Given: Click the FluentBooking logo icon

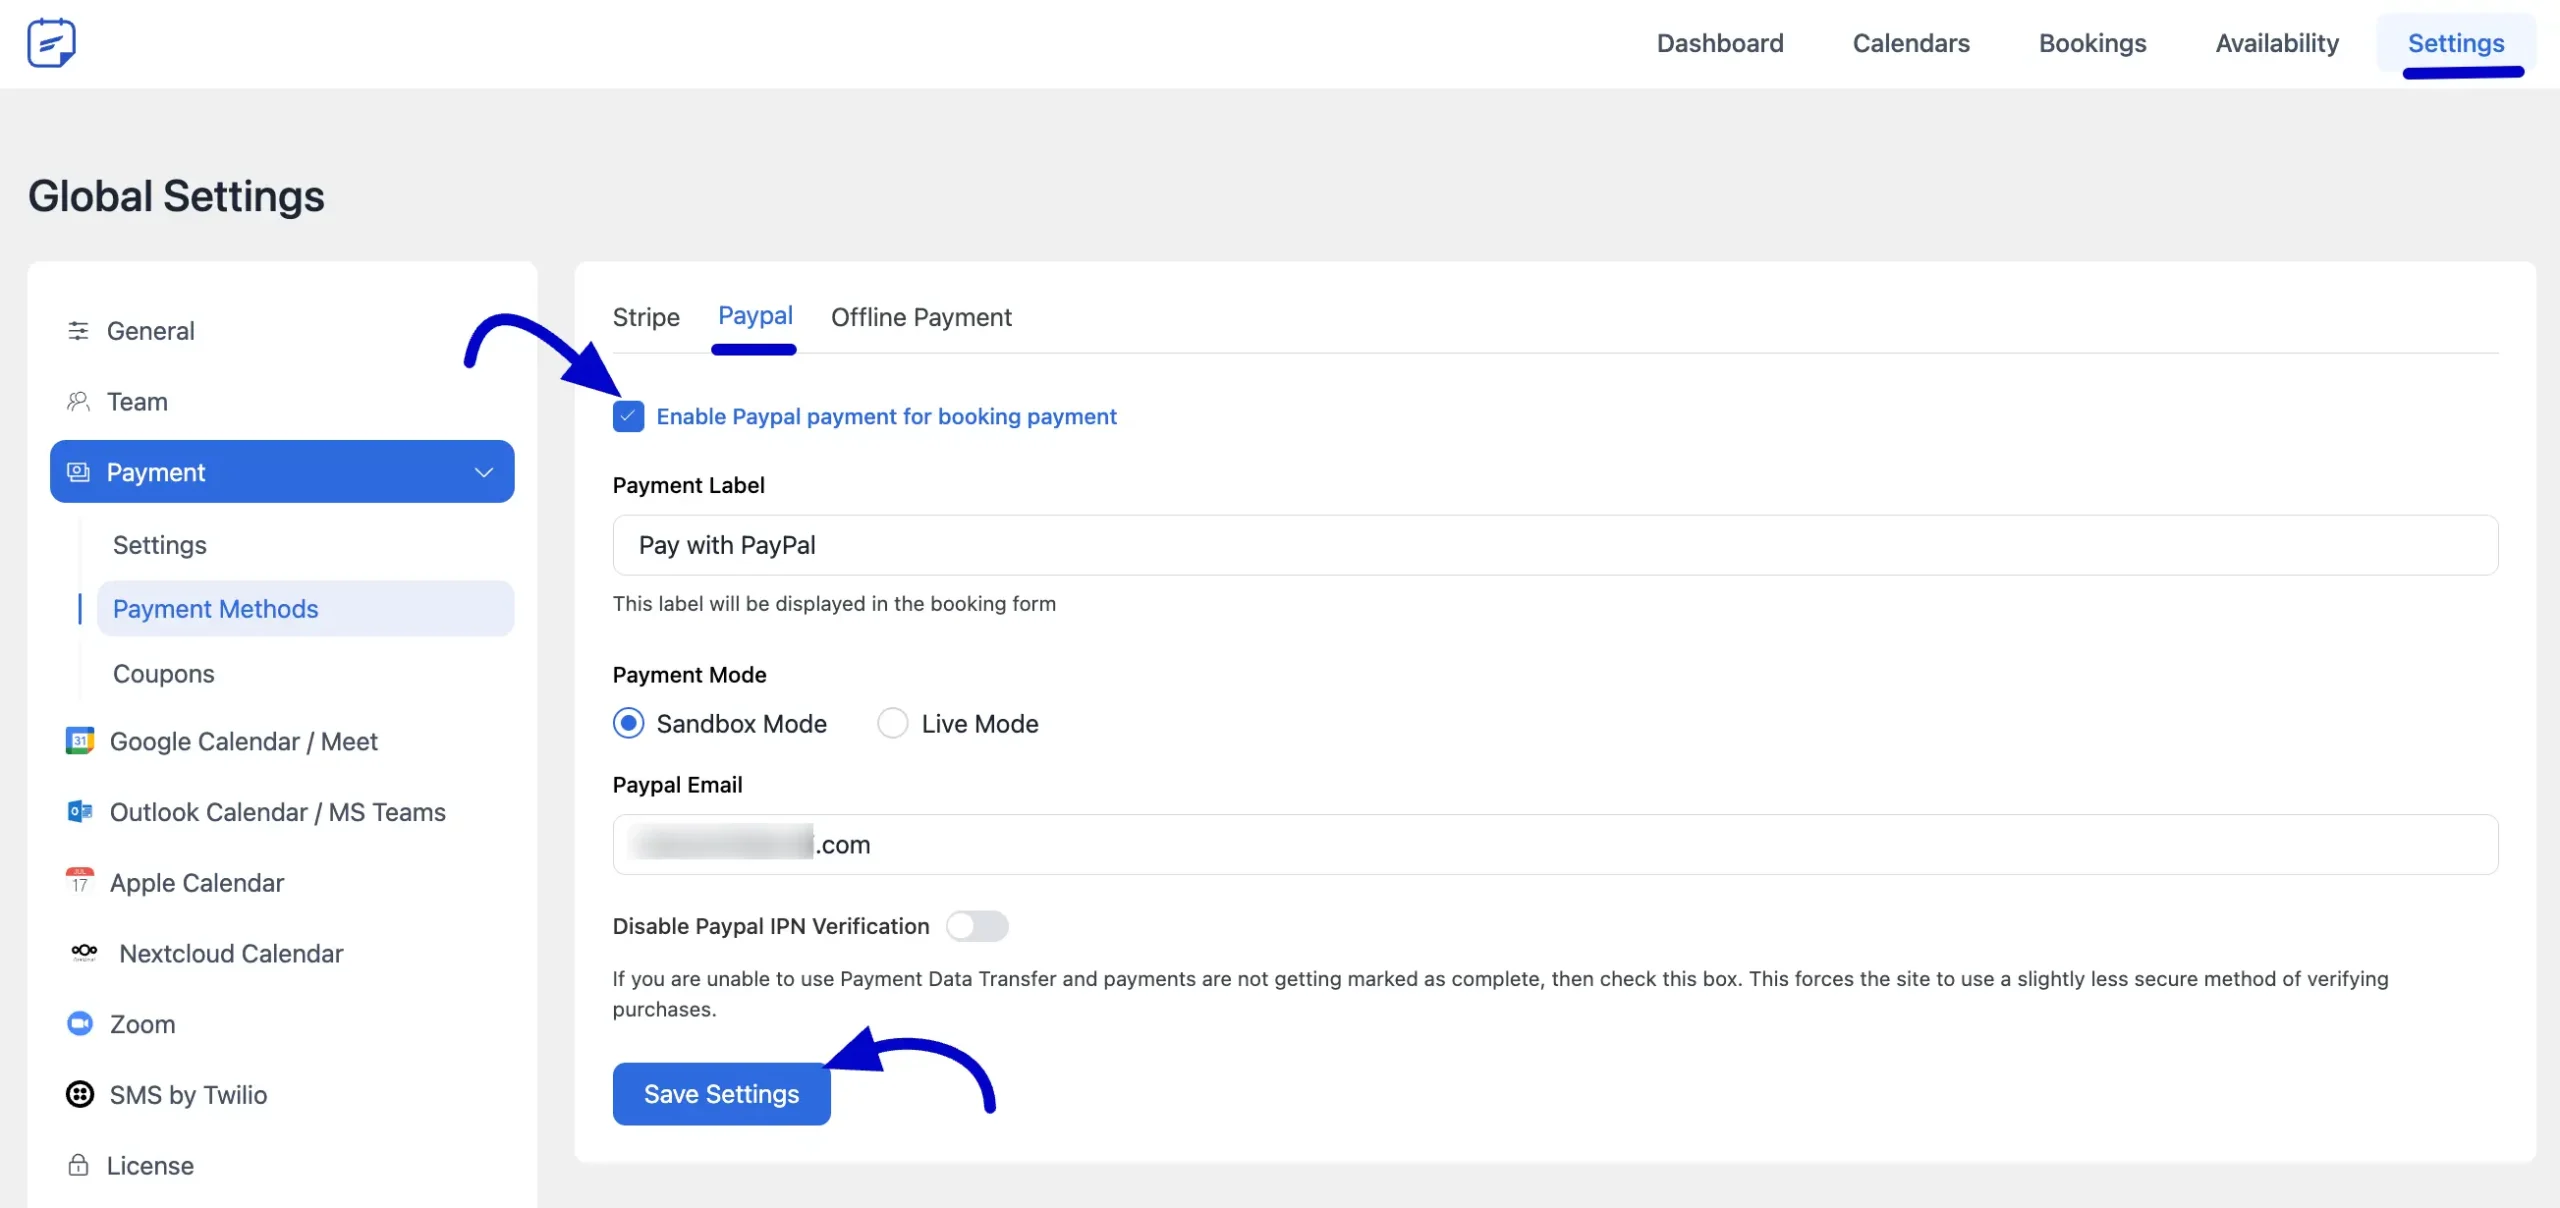Looking at the screenshot, I should tap(51, 43).
